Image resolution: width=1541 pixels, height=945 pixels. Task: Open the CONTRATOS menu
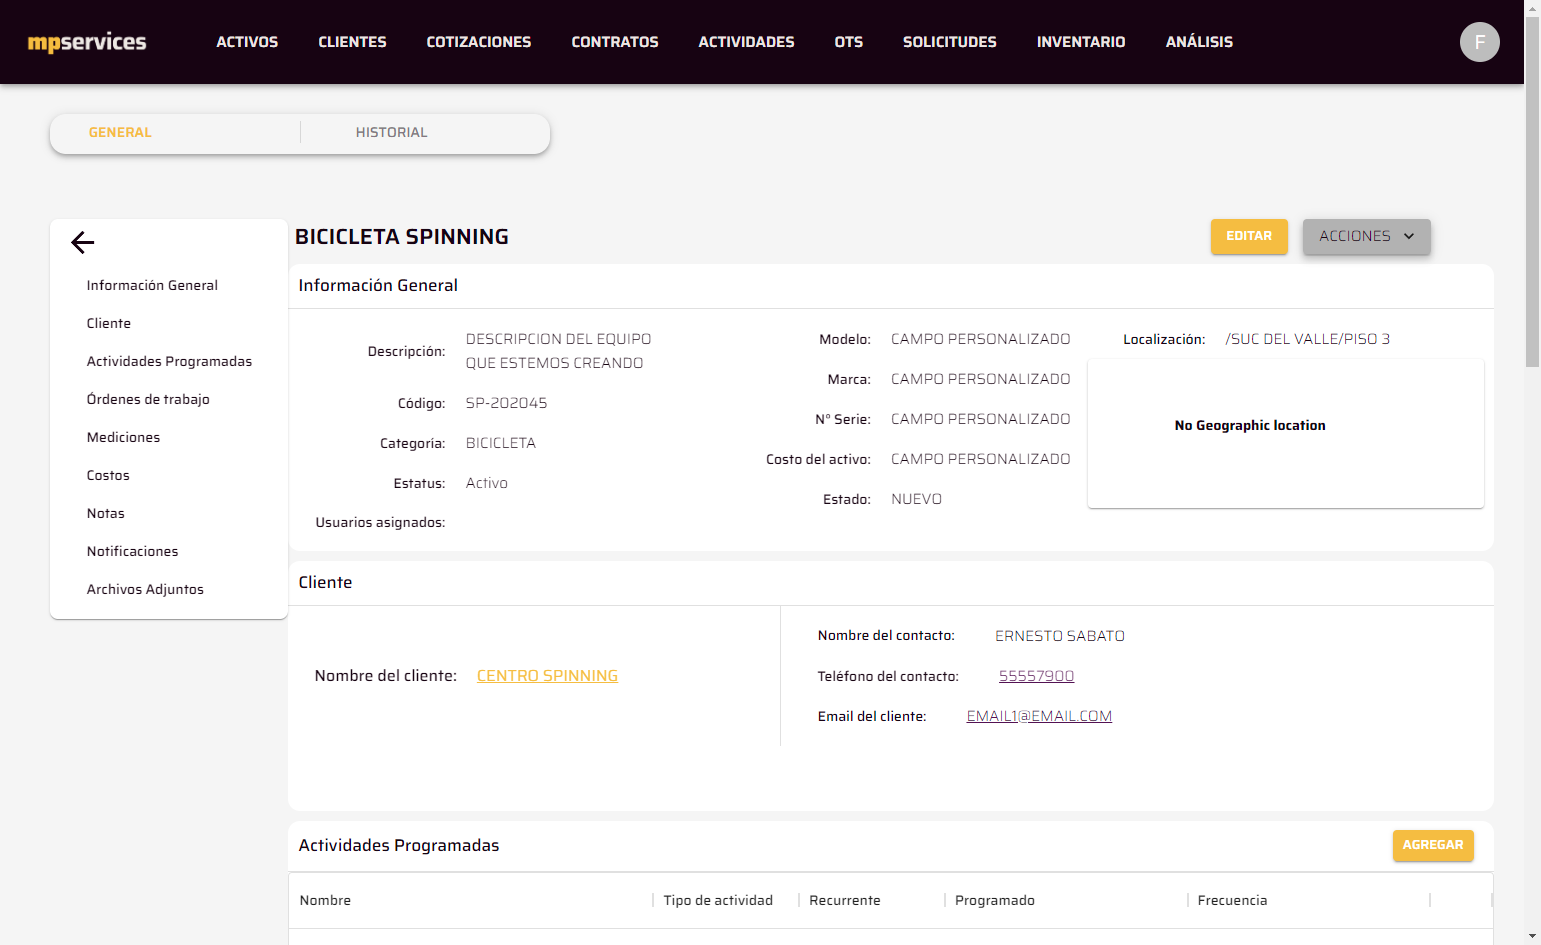615,42
